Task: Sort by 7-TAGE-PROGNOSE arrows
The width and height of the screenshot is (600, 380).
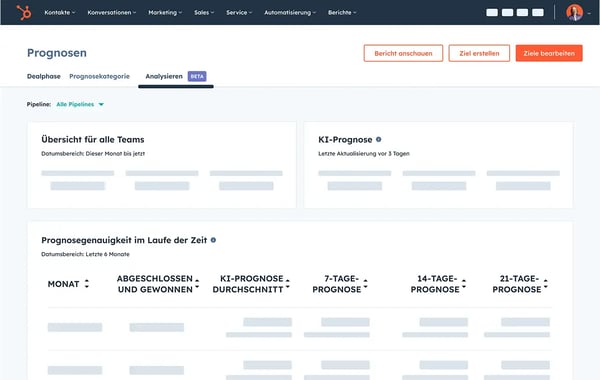Action: (x=365, y=284)
